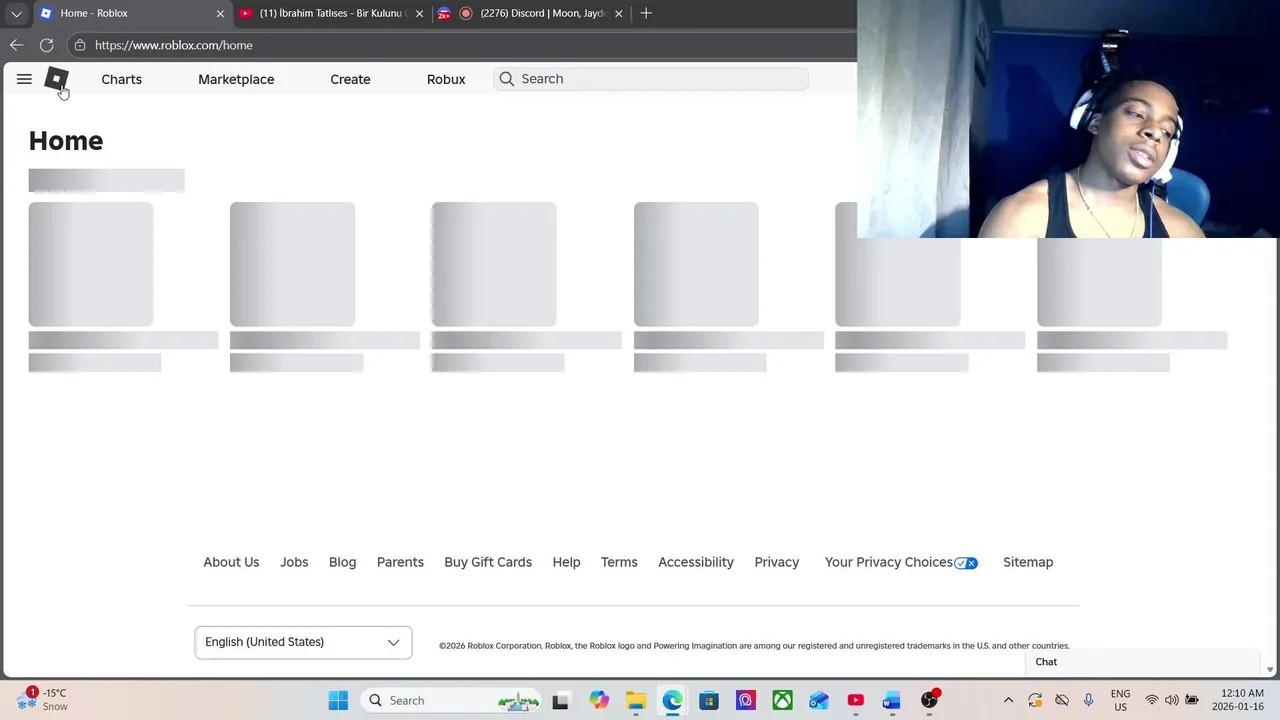Launch Copilot from the taskbar
Screen dimensions: 1280x720
599,700
